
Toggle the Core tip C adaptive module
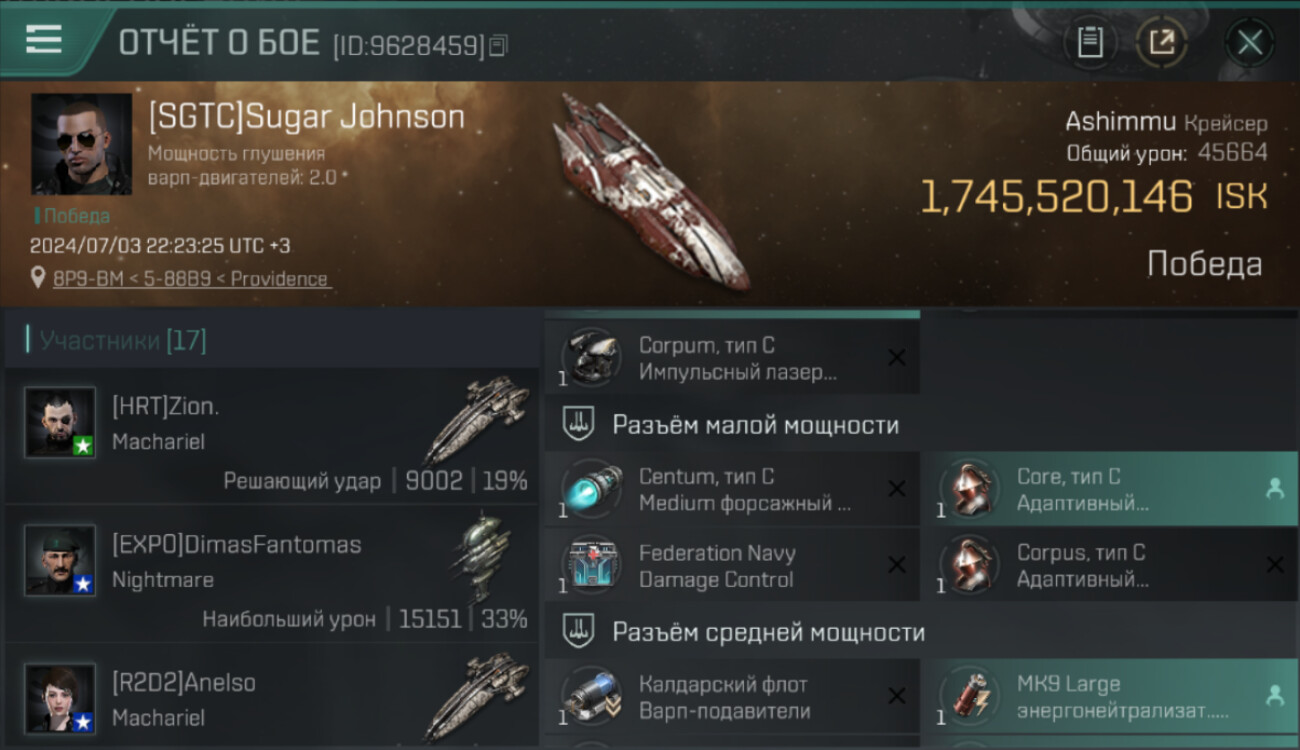(1110, 489)
